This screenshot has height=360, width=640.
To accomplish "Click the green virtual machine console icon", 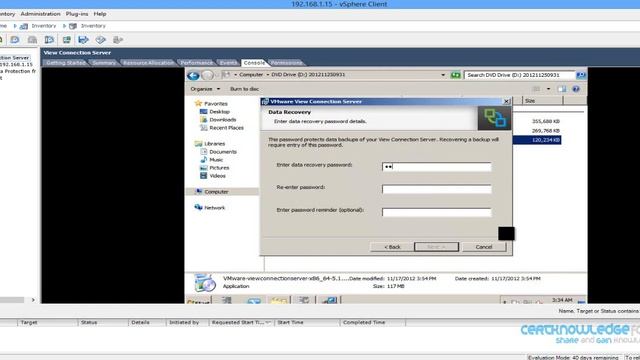I will [x=67, y=40].
